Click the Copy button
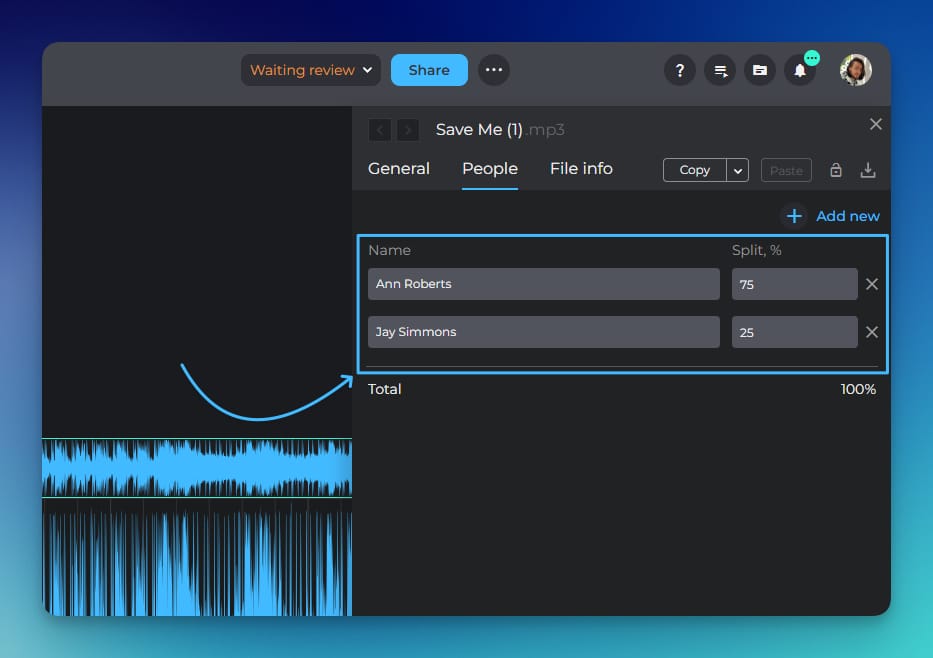Viewport: 933px width, 658px height. coord(694,170)
